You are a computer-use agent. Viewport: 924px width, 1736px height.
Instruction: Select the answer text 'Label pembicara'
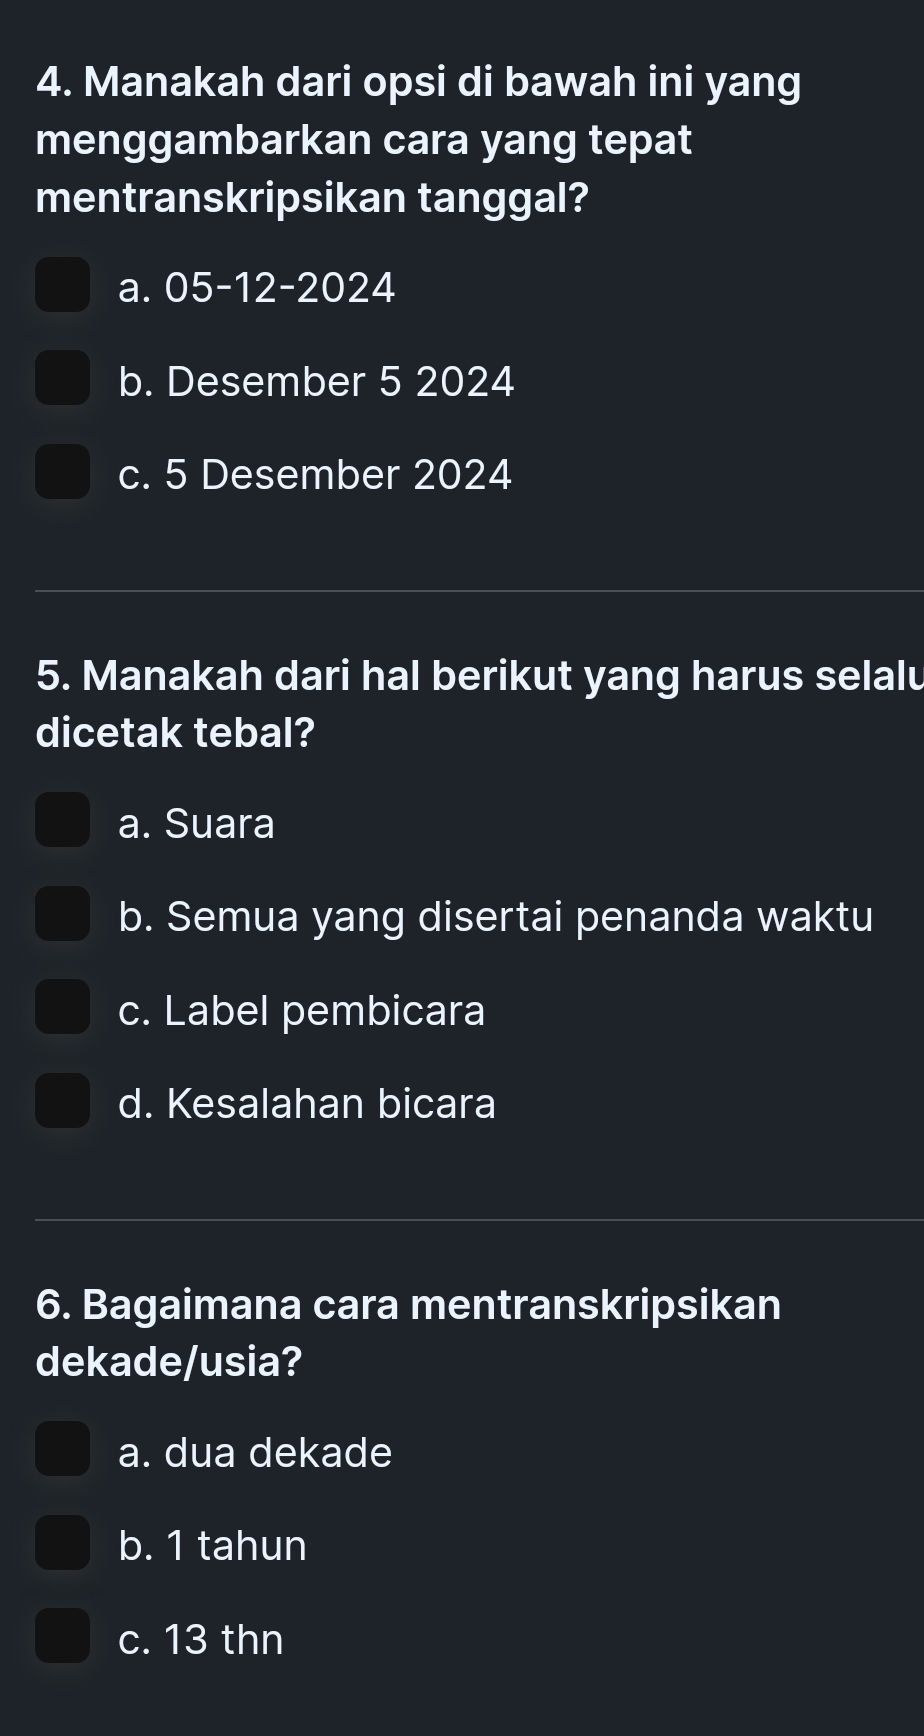(x=300, y=1011)
